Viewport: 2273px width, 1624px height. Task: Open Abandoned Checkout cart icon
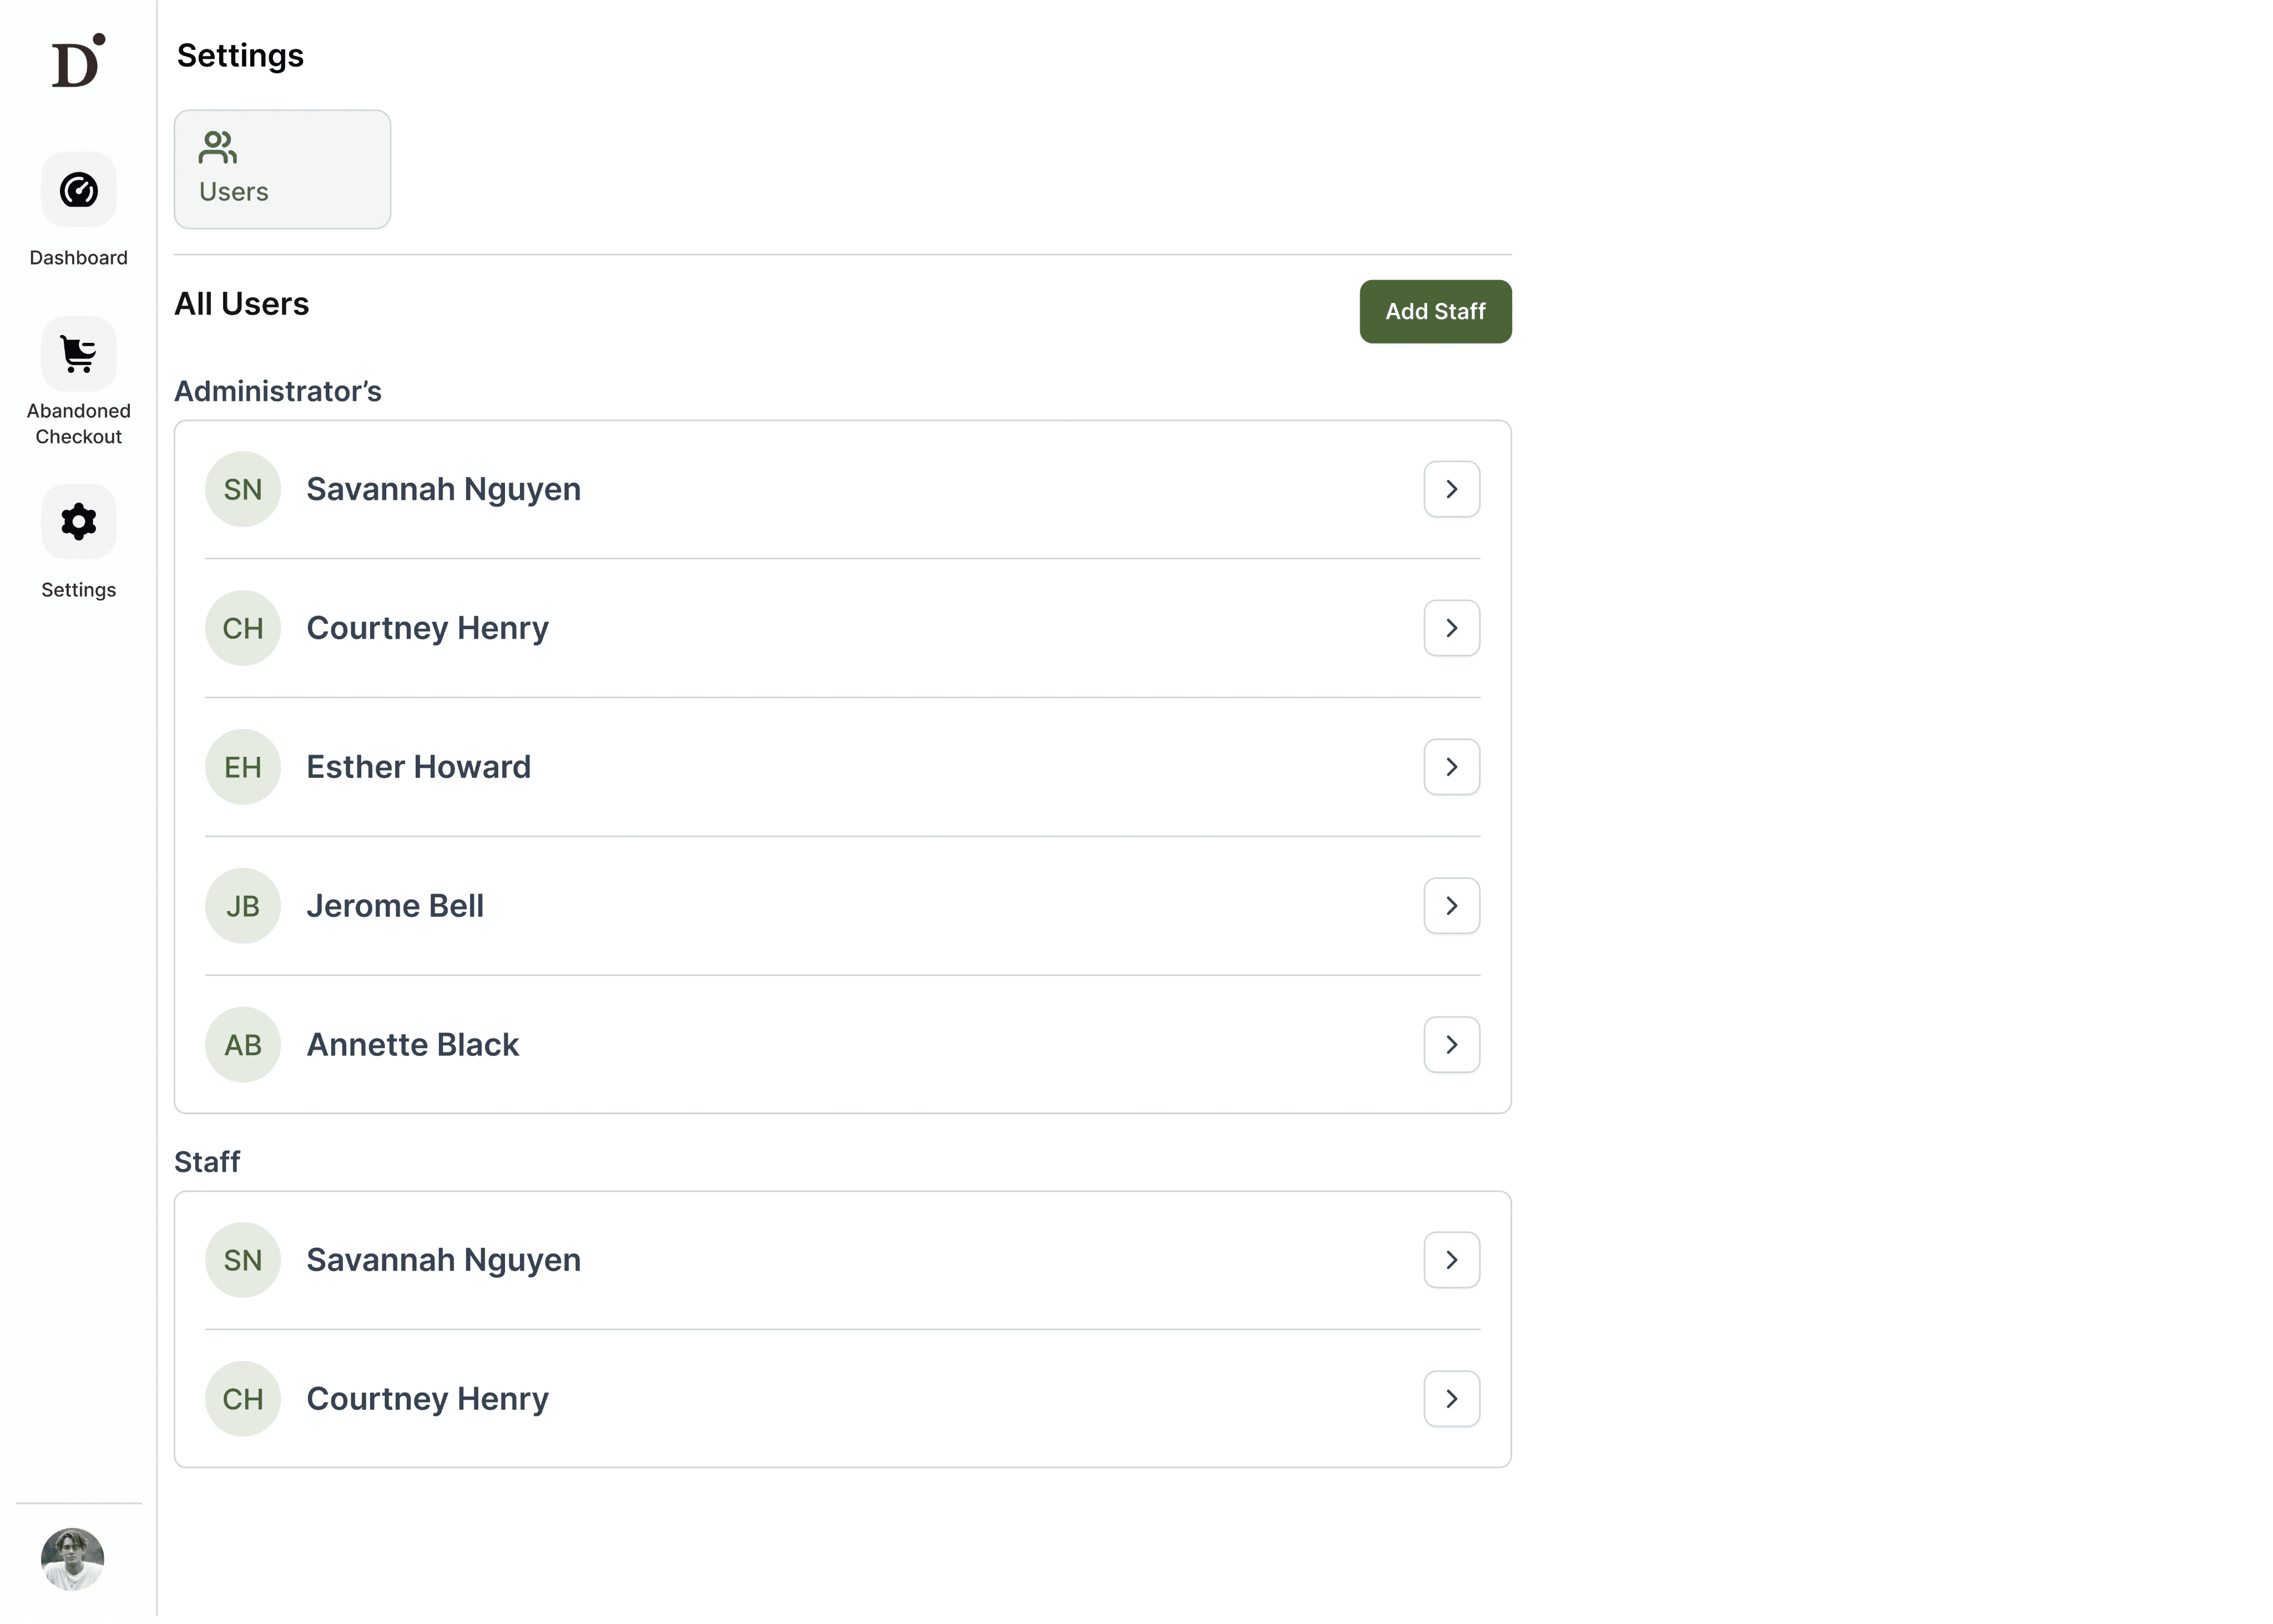(x=78, y=354)
